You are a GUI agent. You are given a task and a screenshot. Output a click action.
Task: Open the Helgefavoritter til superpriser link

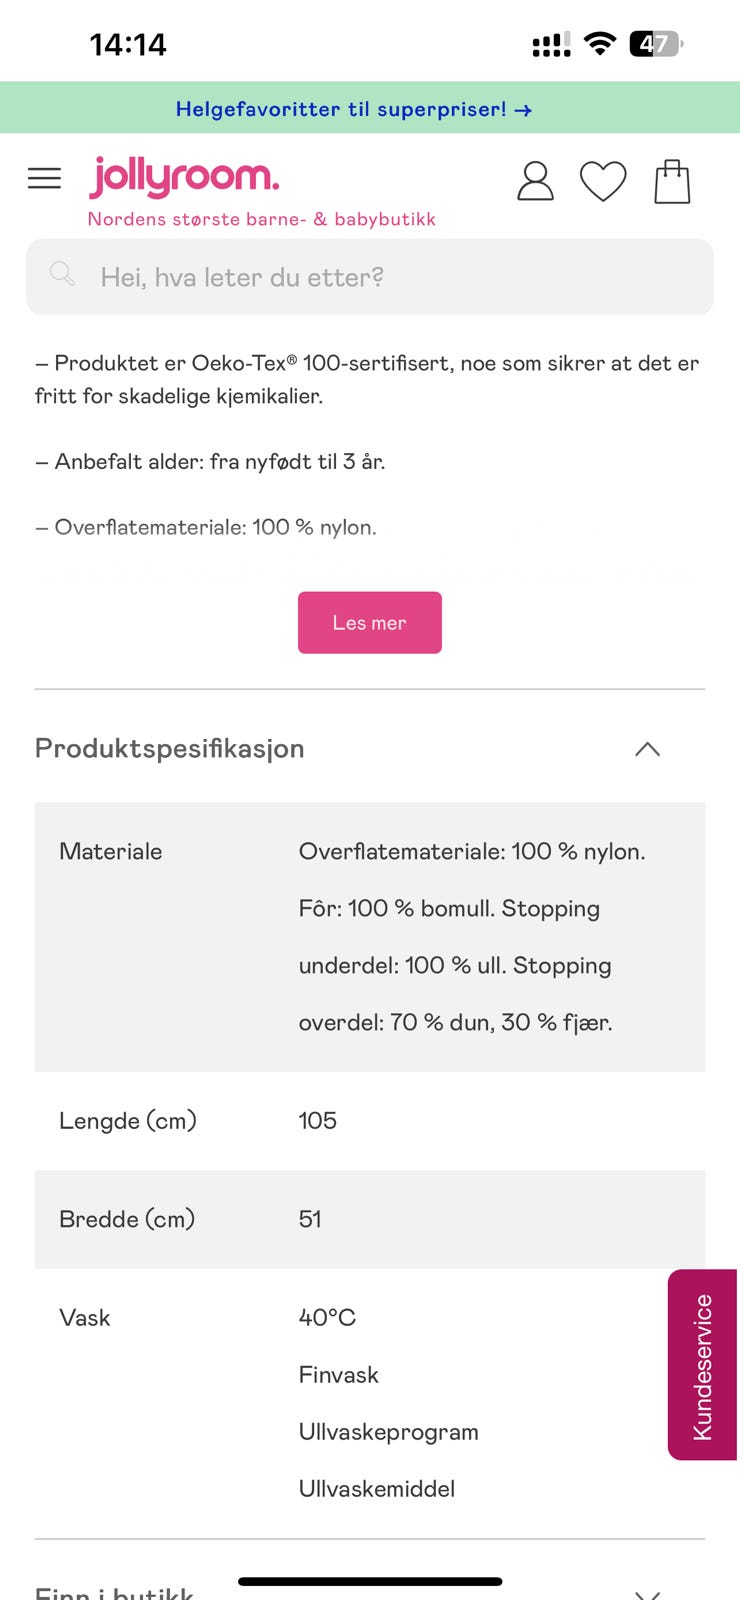coord(340,109)
